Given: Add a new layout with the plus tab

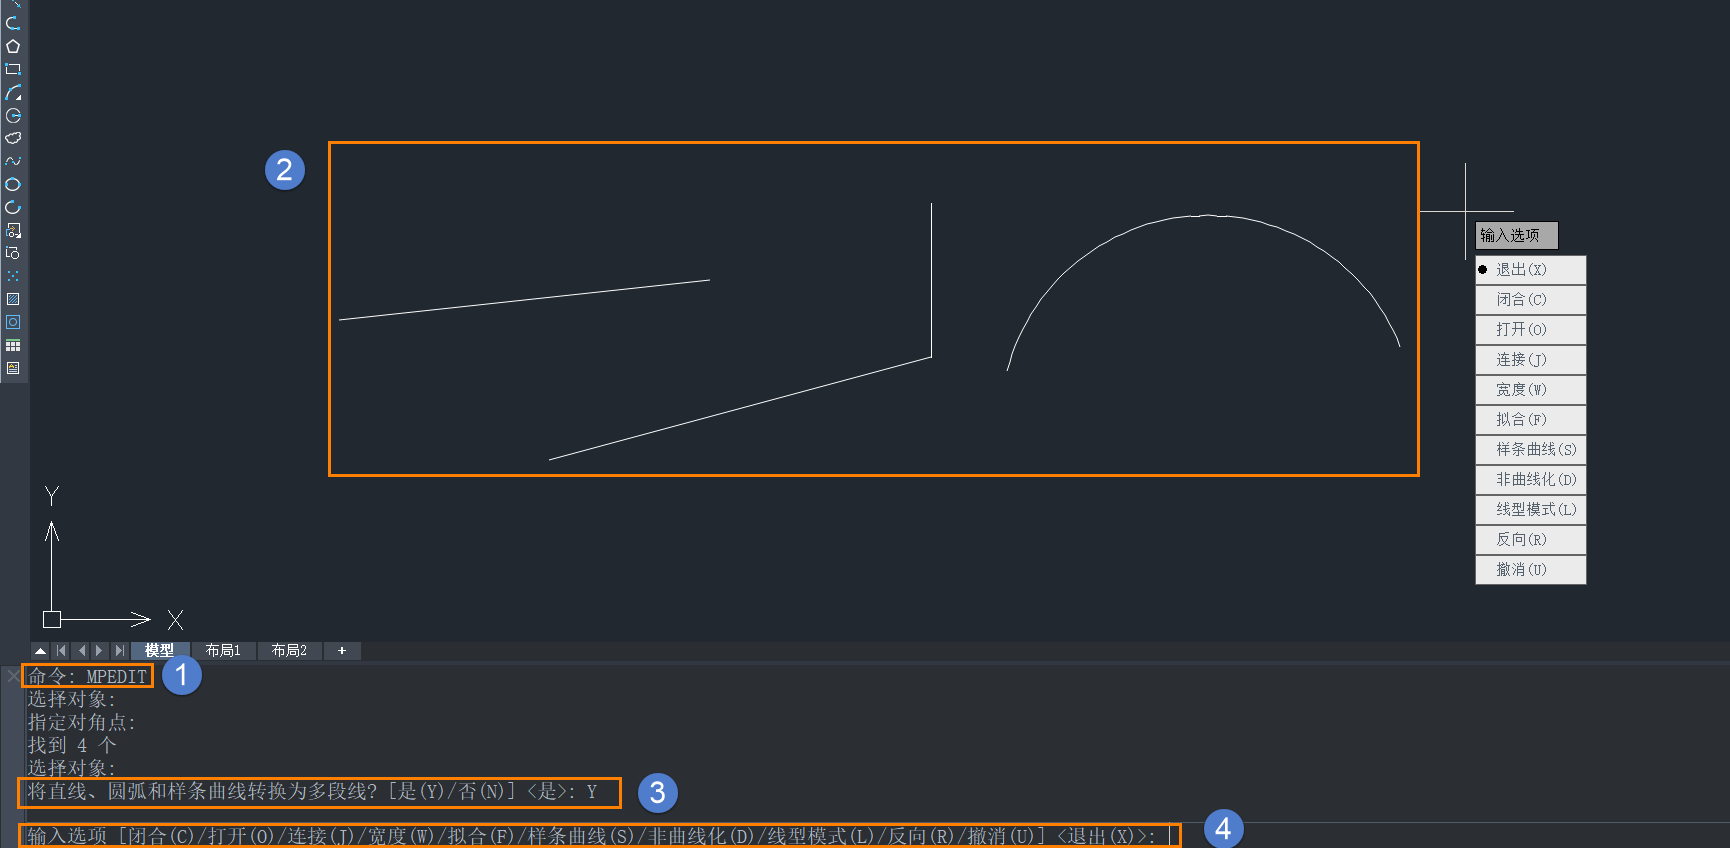Looking at the screenshot, I should tap(342, 651).
